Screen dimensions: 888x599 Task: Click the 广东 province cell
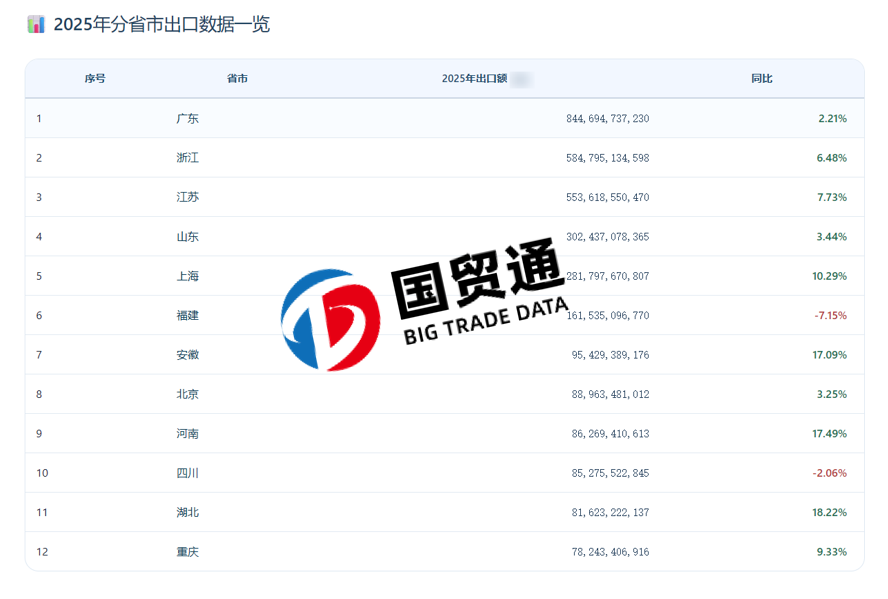point(187,119)
